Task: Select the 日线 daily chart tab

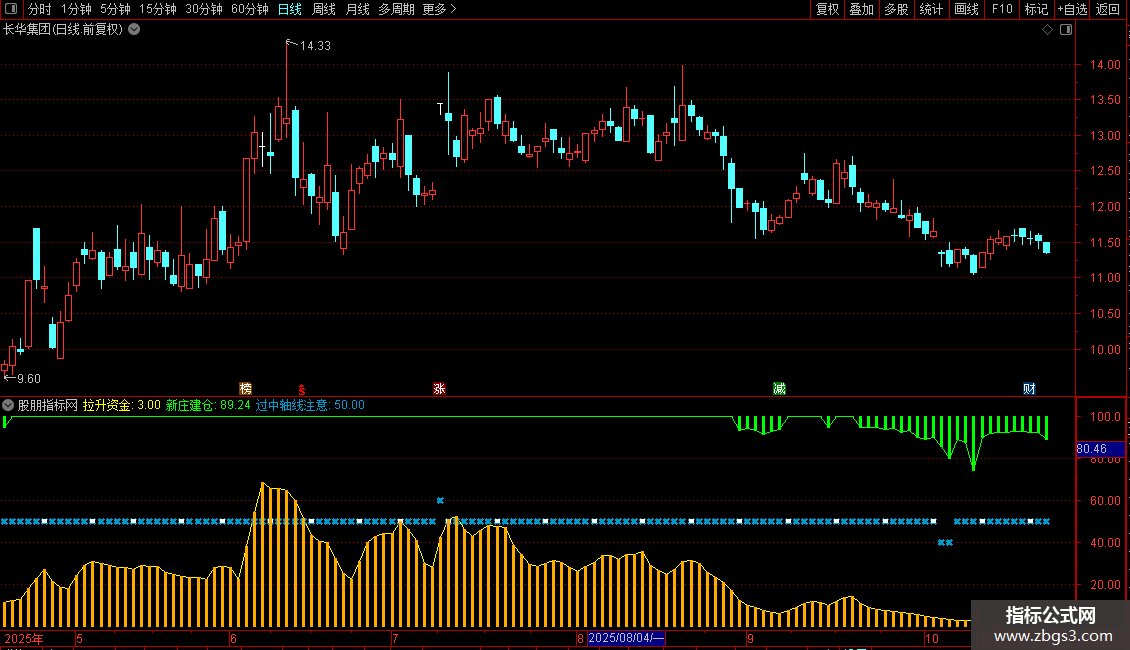Action: point(290,9)
